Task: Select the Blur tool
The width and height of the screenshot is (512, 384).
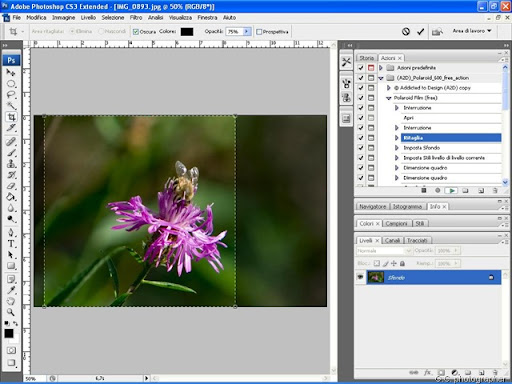Action: (11, 208)
